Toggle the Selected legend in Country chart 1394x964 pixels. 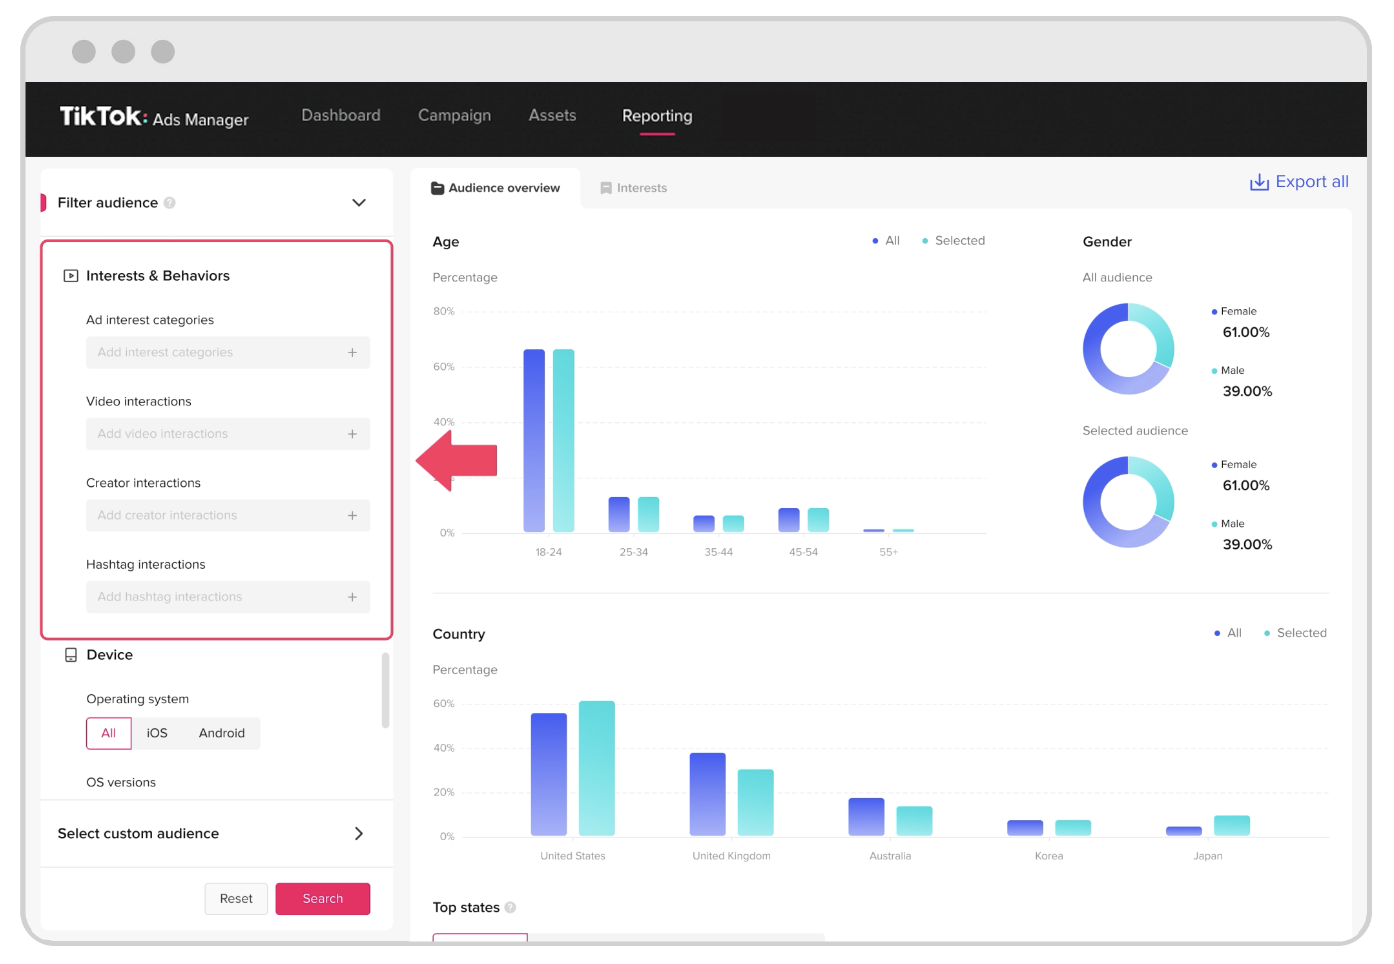[x=1295, y=633]
